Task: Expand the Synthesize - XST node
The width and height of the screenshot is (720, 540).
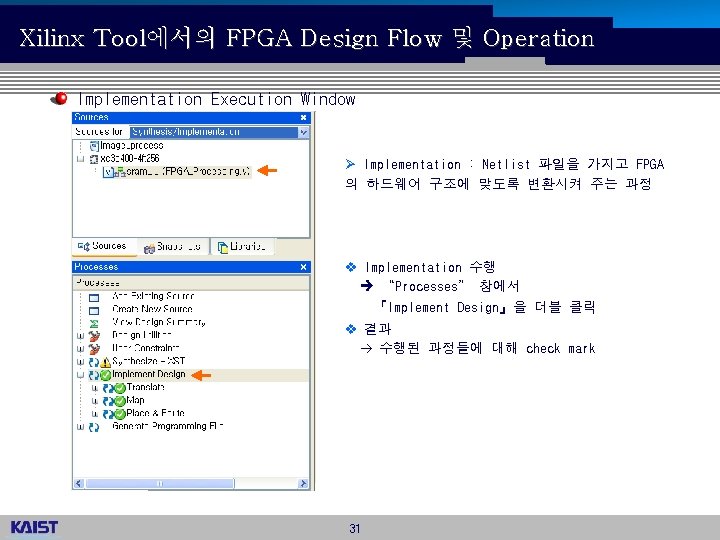Action: pos(80,362)
